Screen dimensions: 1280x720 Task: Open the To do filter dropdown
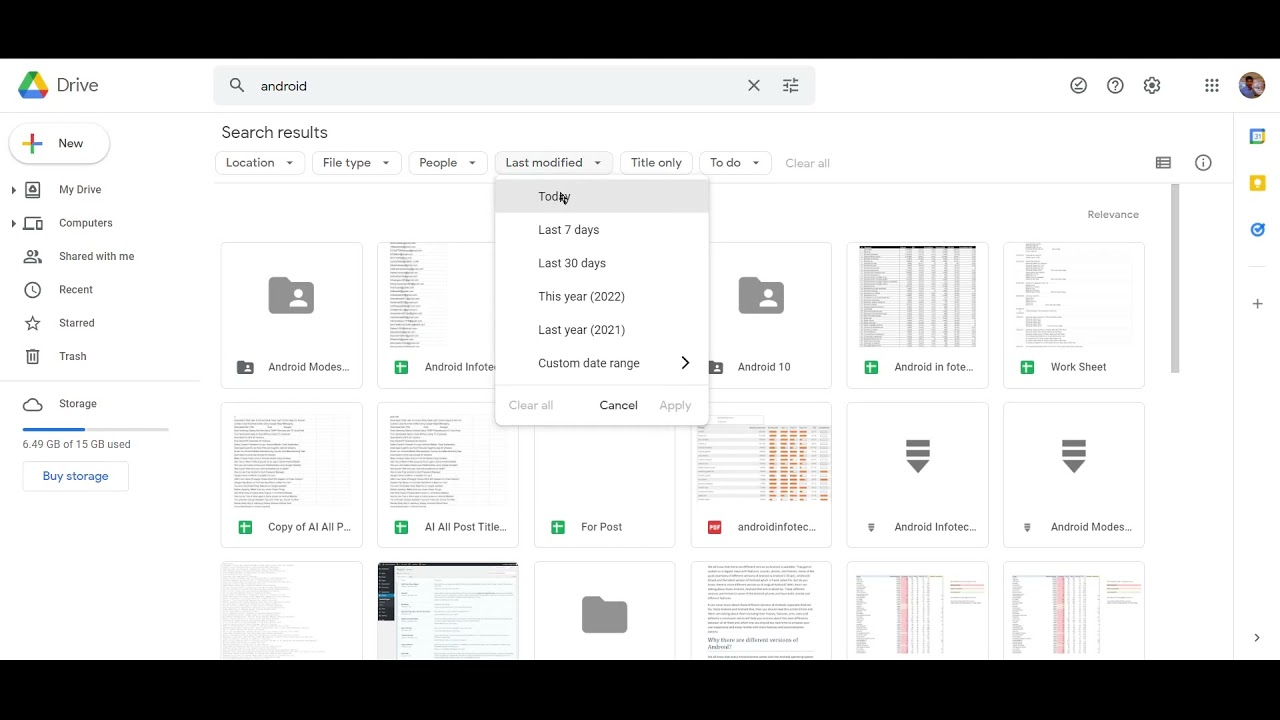coord(735,163)
